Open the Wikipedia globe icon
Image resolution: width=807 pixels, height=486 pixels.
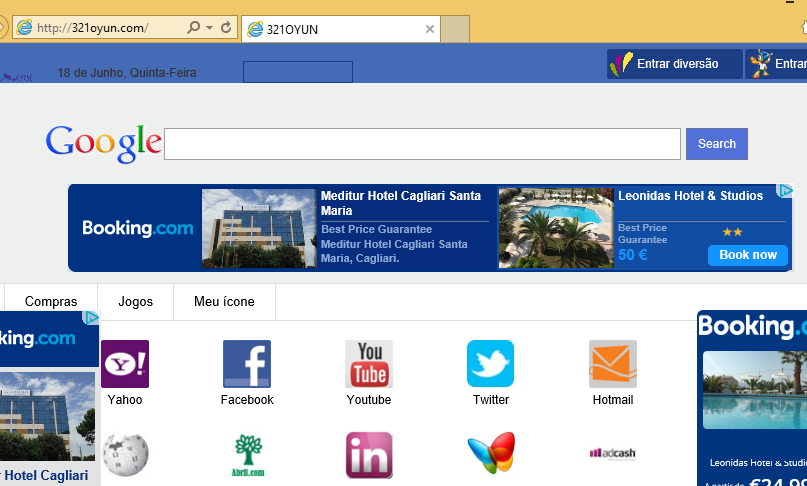pyautogui.click(x=125, y=455)
